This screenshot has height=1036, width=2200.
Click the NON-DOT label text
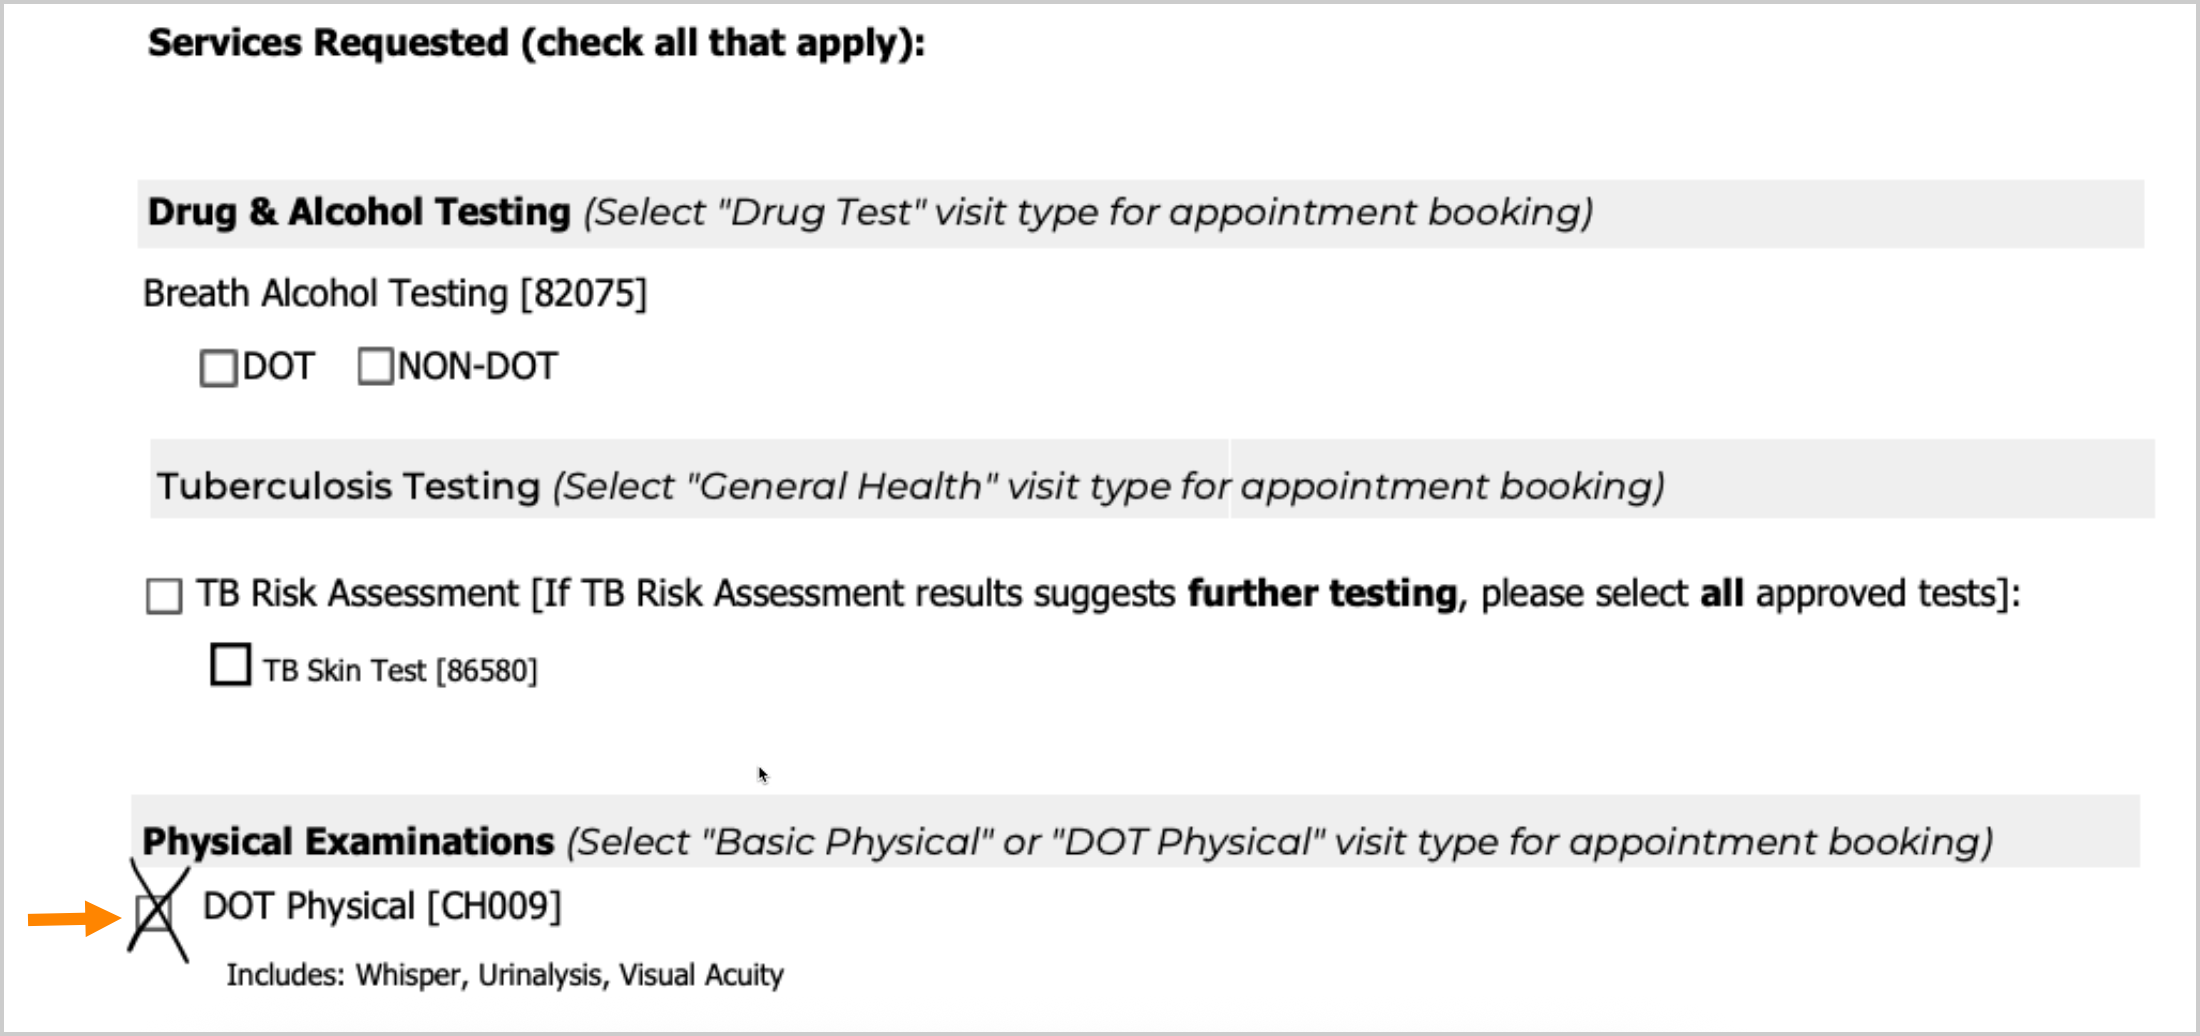[477, 367]
